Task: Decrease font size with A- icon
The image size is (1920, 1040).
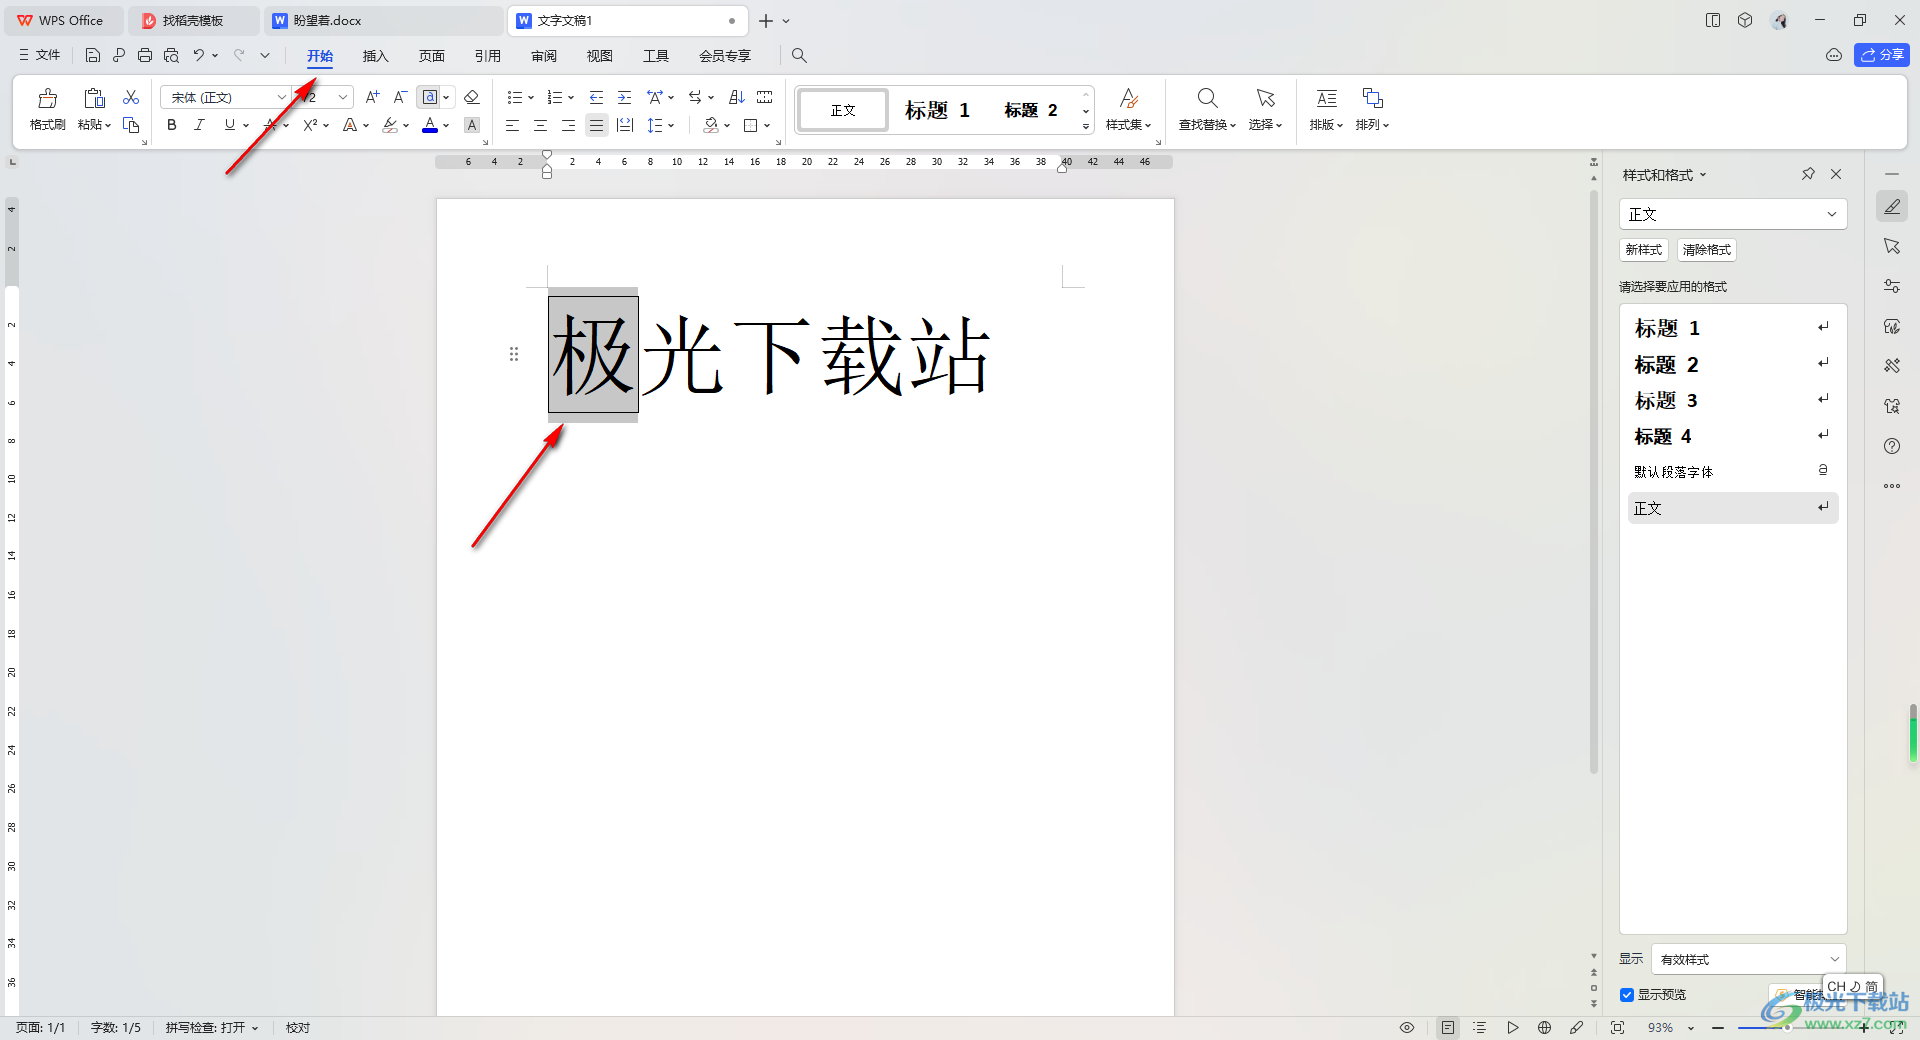Action: tap(400, 97)
